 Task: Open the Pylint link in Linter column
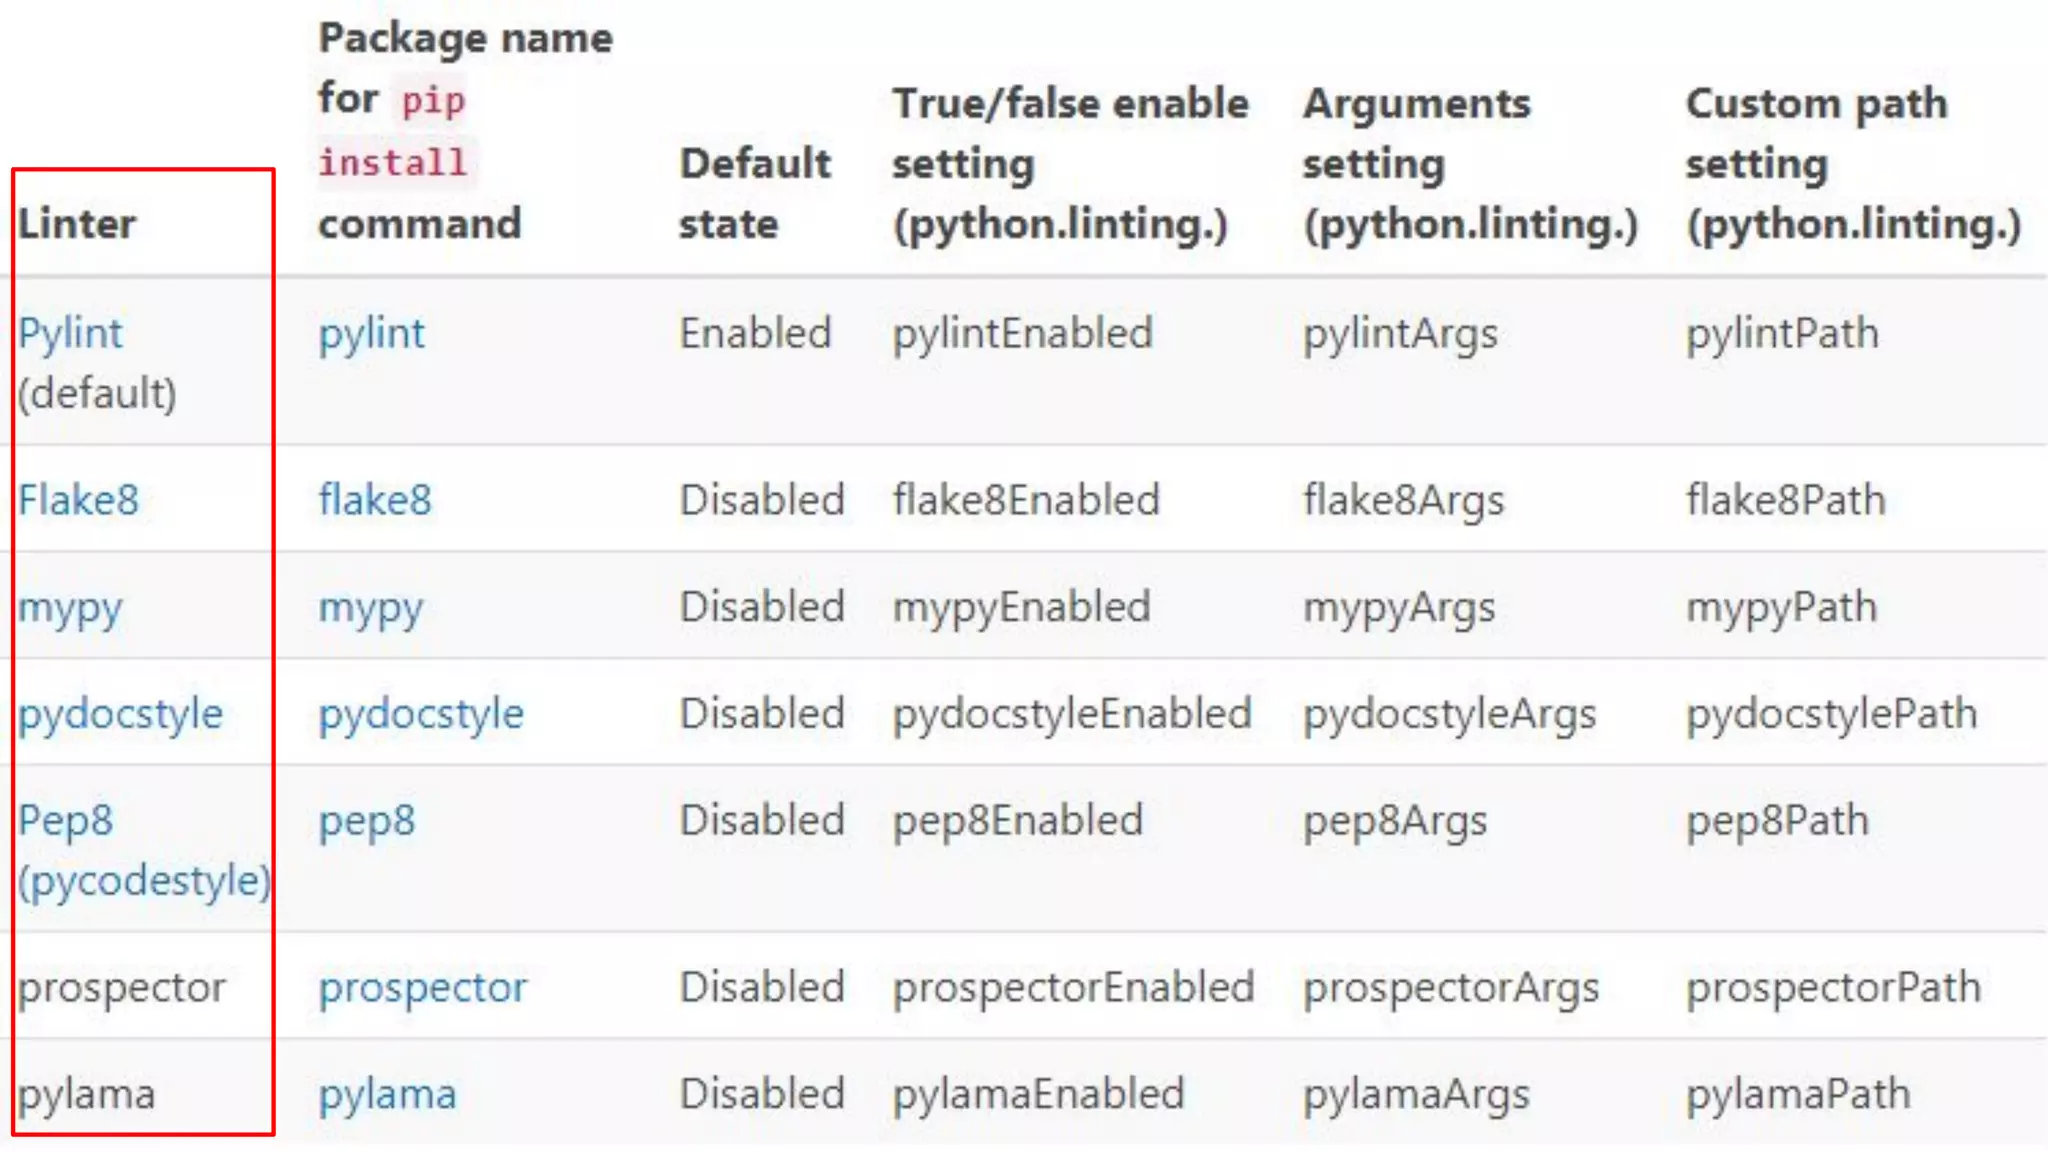point(70,333)
